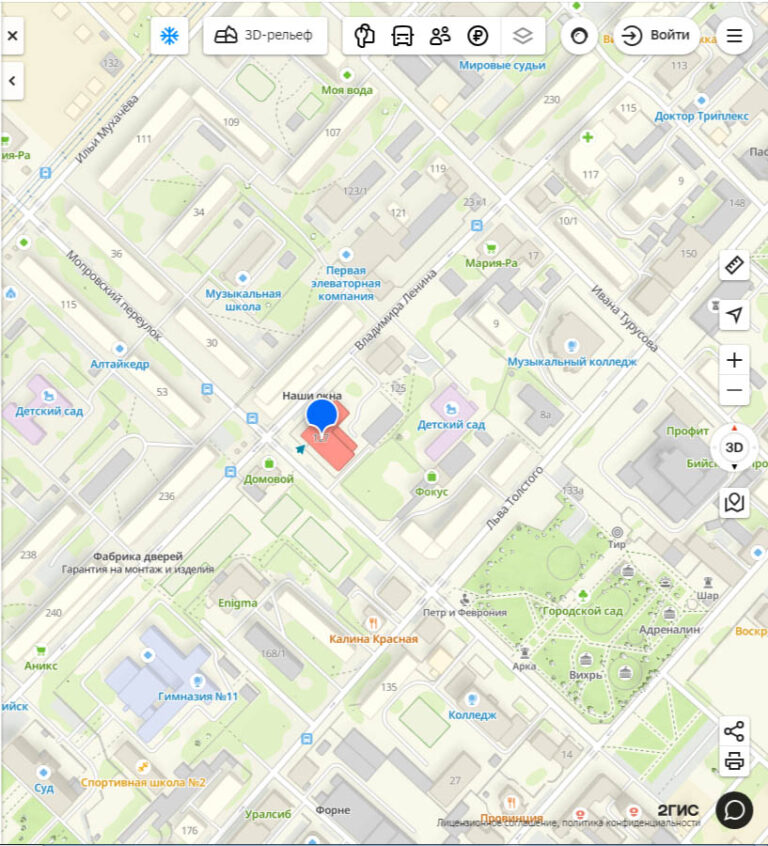Select the Адреналин attraction label
The width and height of the screenshot is (768, 846).
pyautogui.click(x=669, y=629)
